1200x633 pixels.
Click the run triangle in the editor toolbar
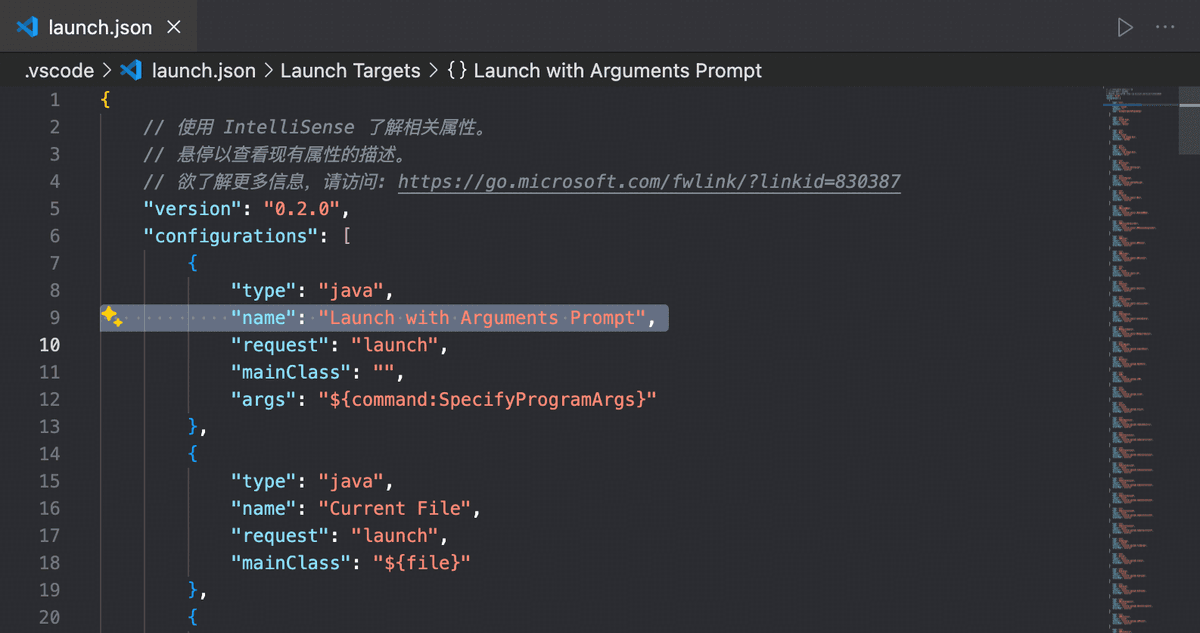pos(1124,27)
